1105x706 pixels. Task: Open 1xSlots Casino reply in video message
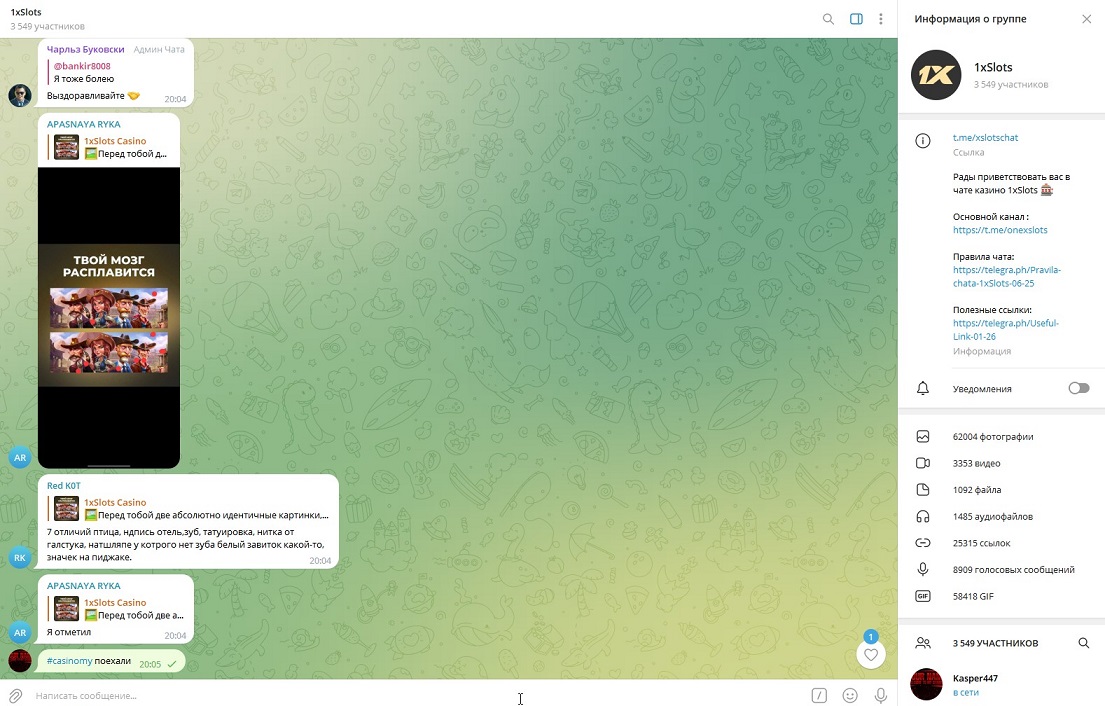(111, 147)
